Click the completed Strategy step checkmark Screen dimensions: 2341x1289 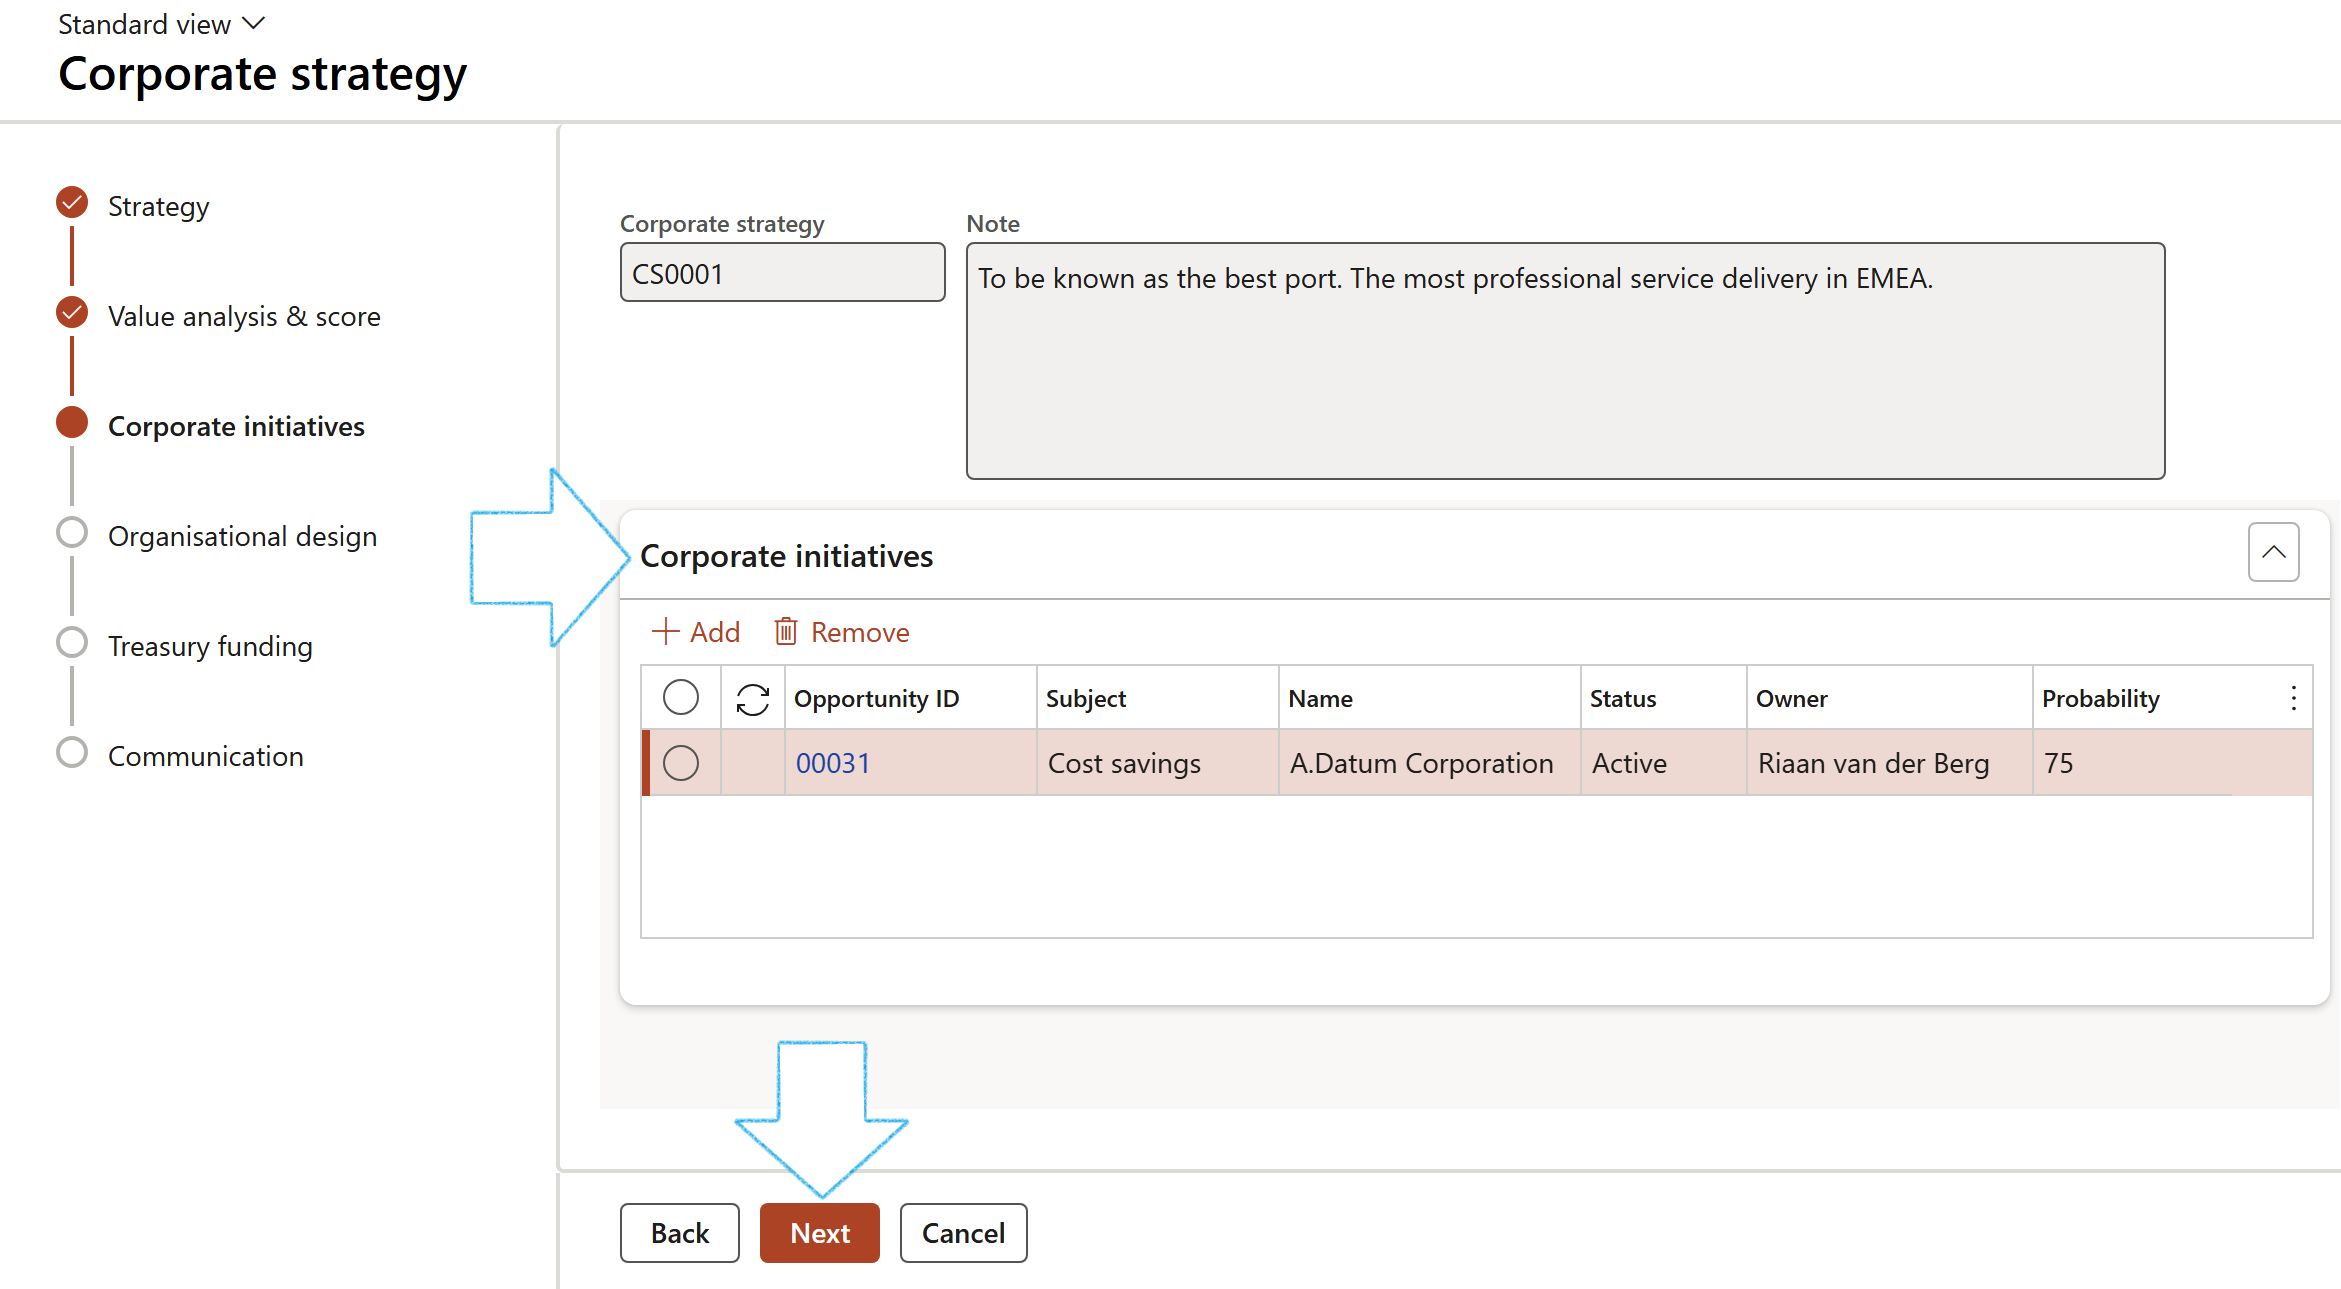(72, 203)
